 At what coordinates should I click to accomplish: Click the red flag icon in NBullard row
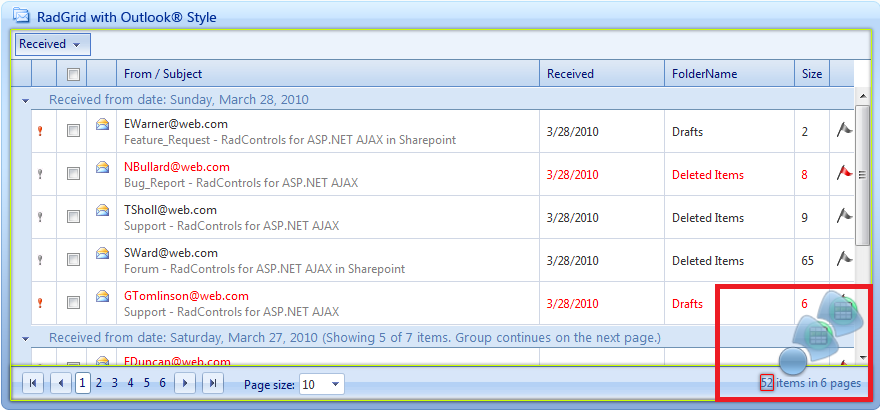point(843,173)
